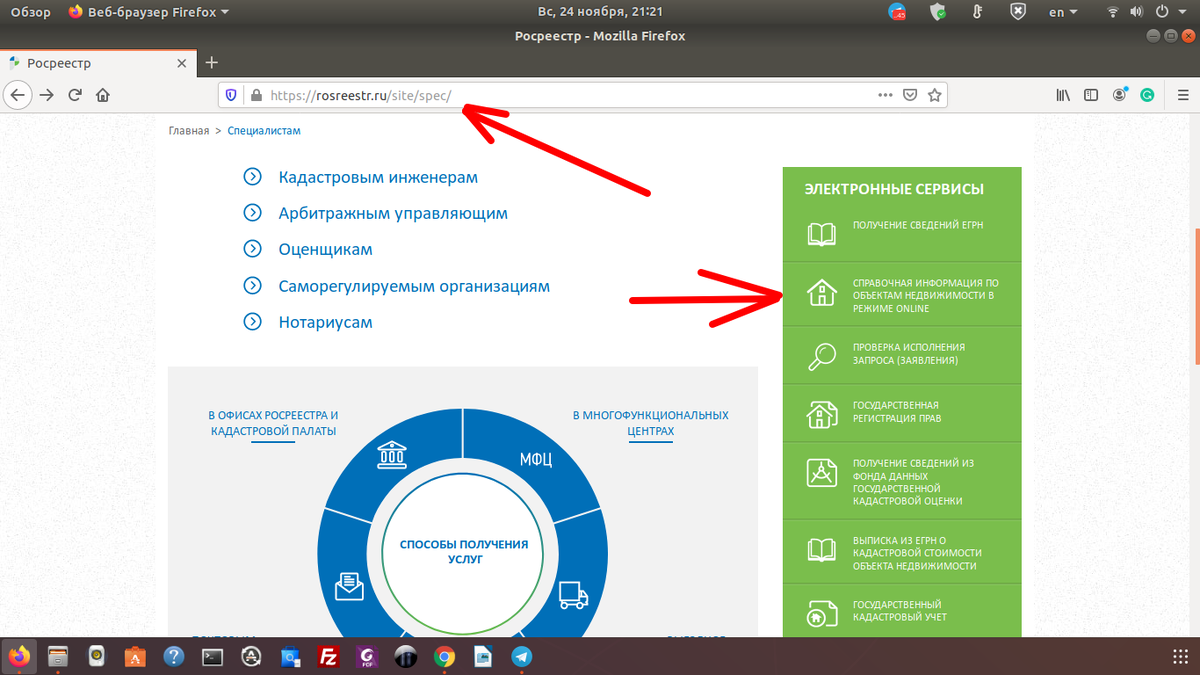
Task: Click the chevron circle beside Нотариусам
Action: pos(252,322)
